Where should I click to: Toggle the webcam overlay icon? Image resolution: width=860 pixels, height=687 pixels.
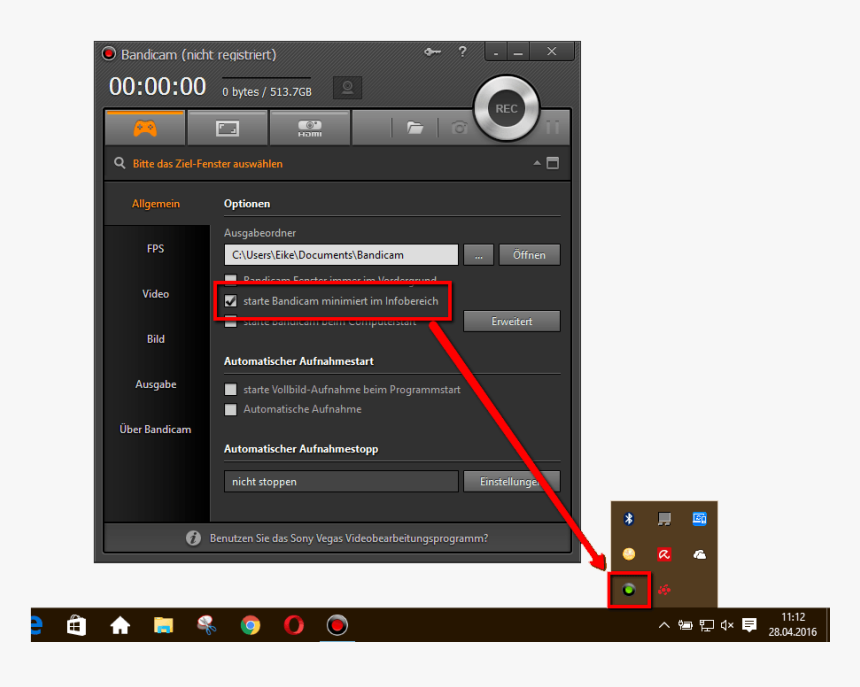(347, 88)
